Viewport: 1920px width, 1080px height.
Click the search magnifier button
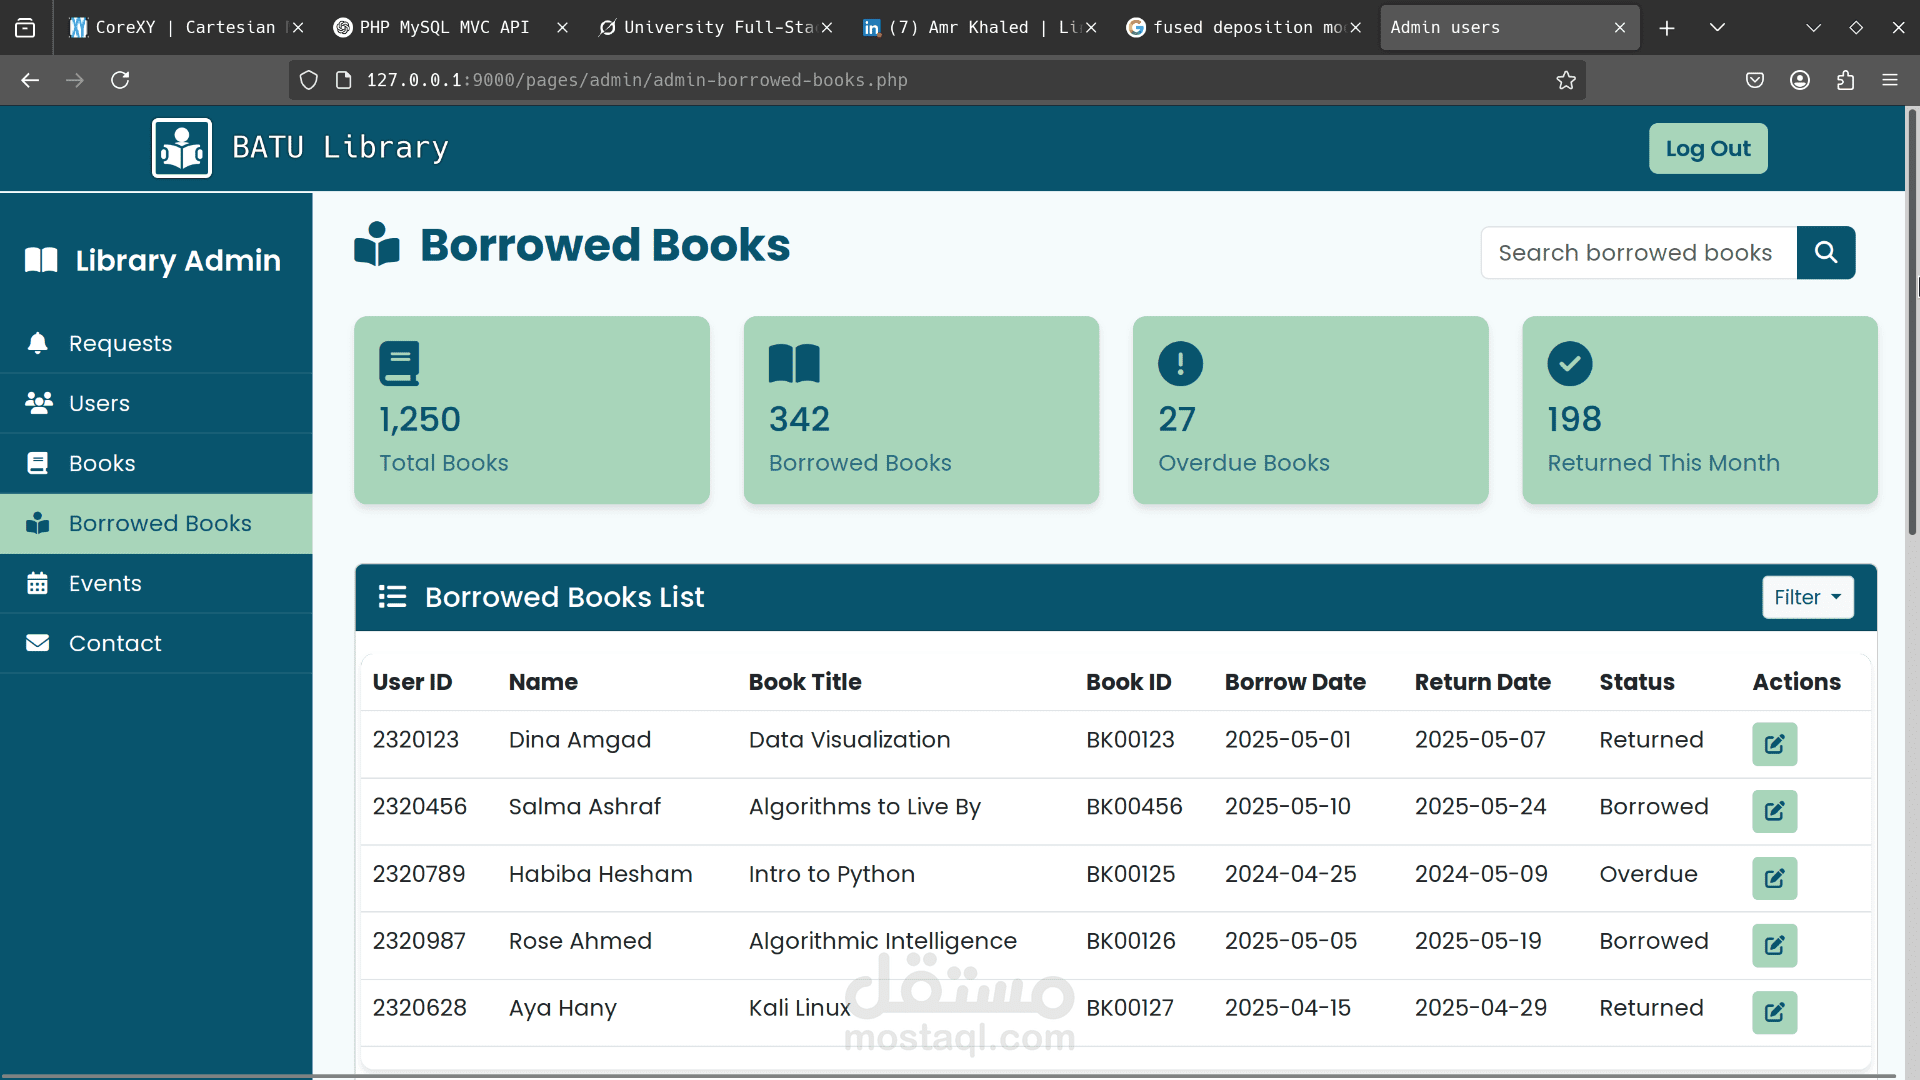[1825, 253]
